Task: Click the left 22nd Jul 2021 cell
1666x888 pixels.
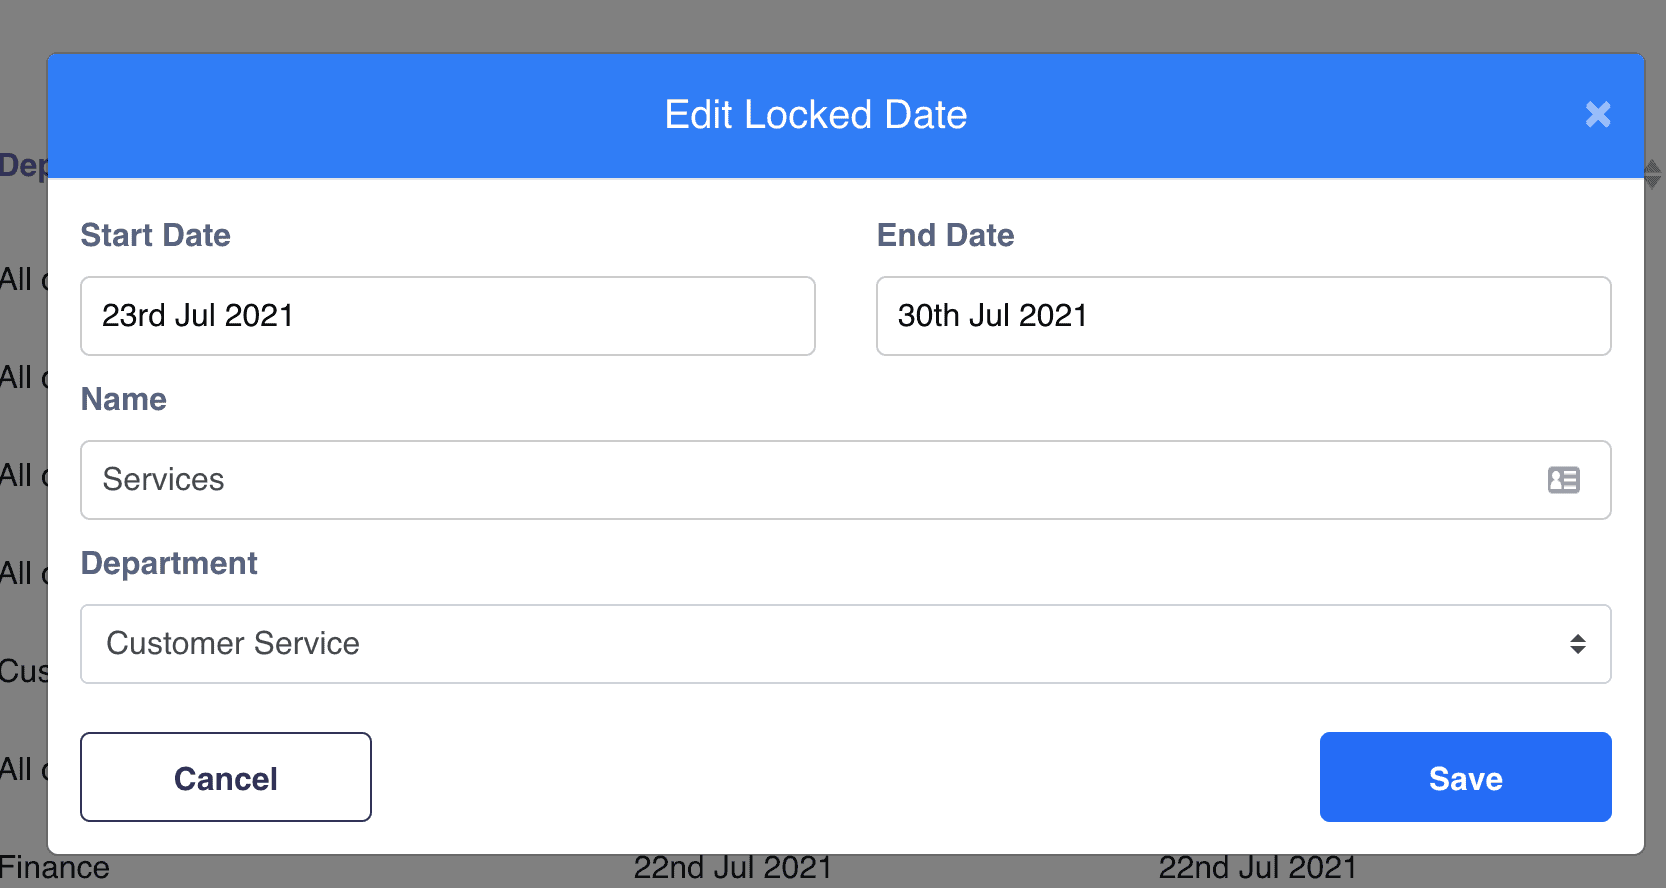Action: tap(732, 870)
